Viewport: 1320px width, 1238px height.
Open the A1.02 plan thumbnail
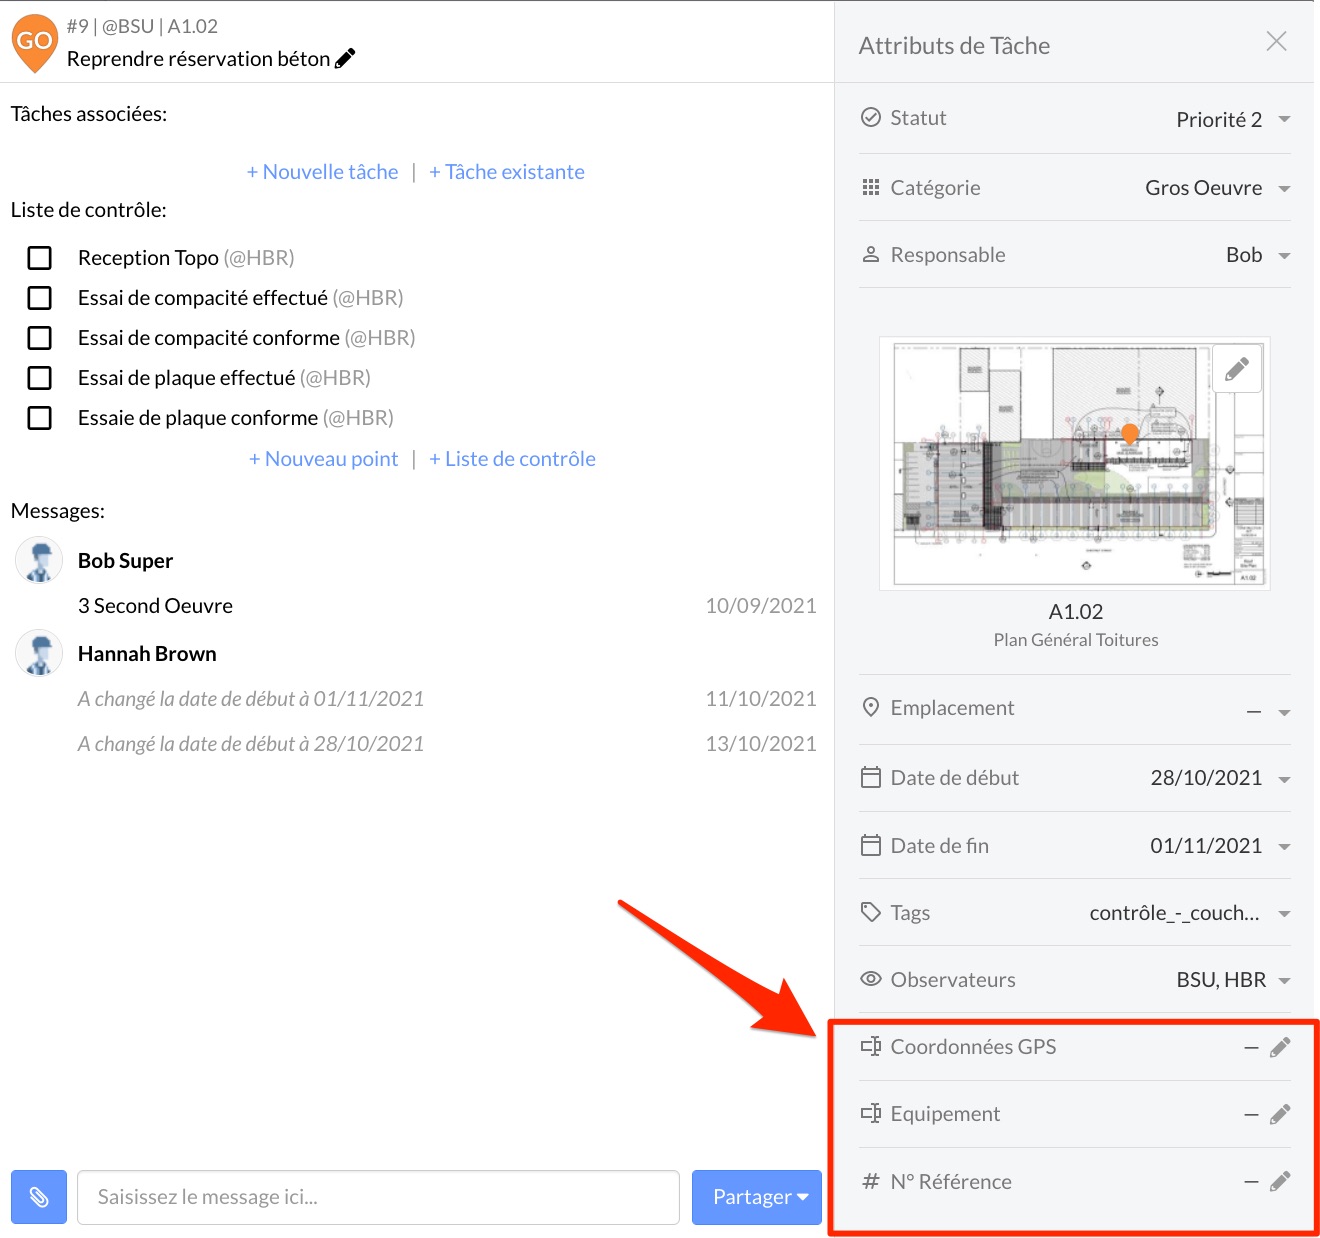pyautogui.click(x=1075, y=463)
